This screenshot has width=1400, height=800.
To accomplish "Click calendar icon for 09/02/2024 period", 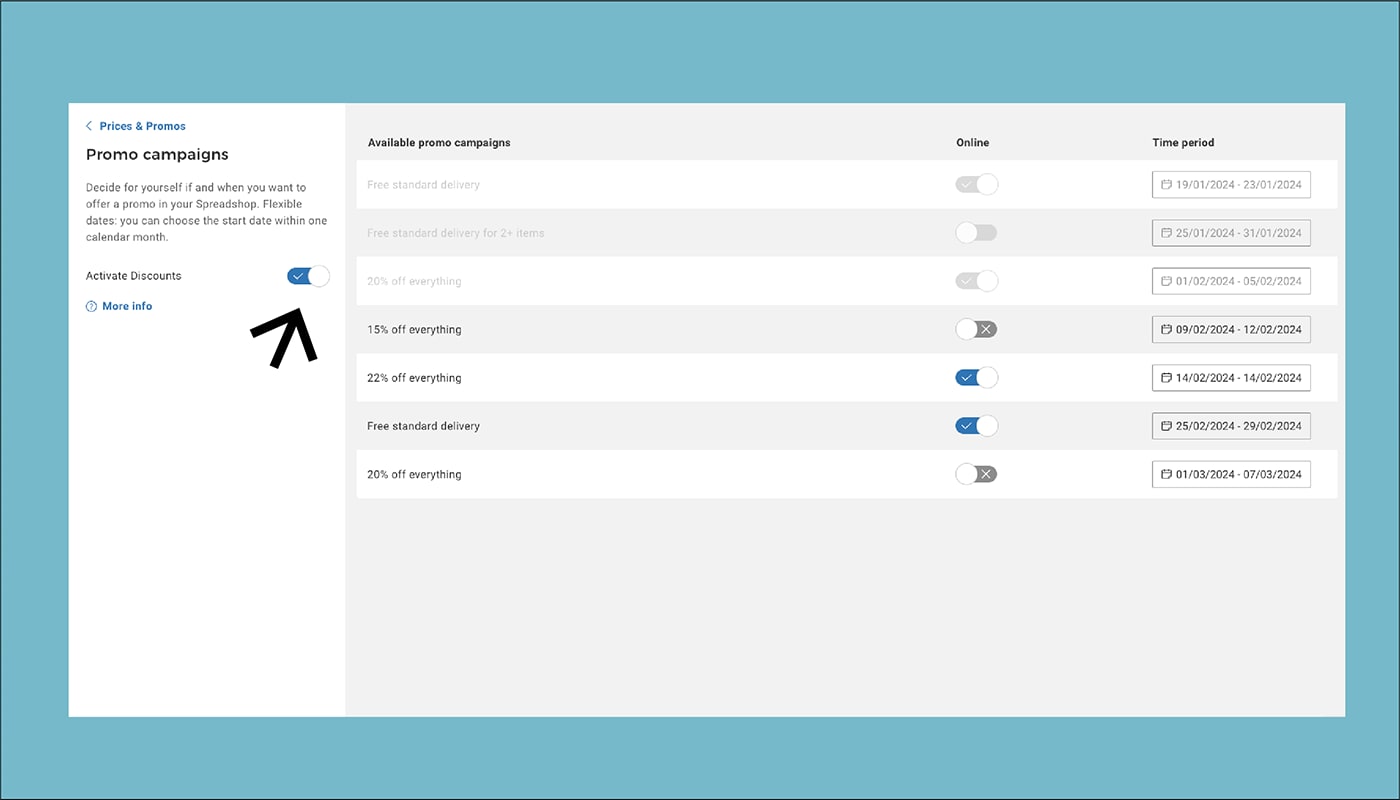I will coord(1166,329).
